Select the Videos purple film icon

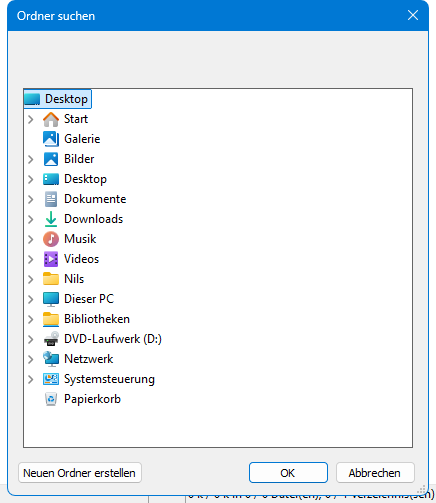coord(51,259)
